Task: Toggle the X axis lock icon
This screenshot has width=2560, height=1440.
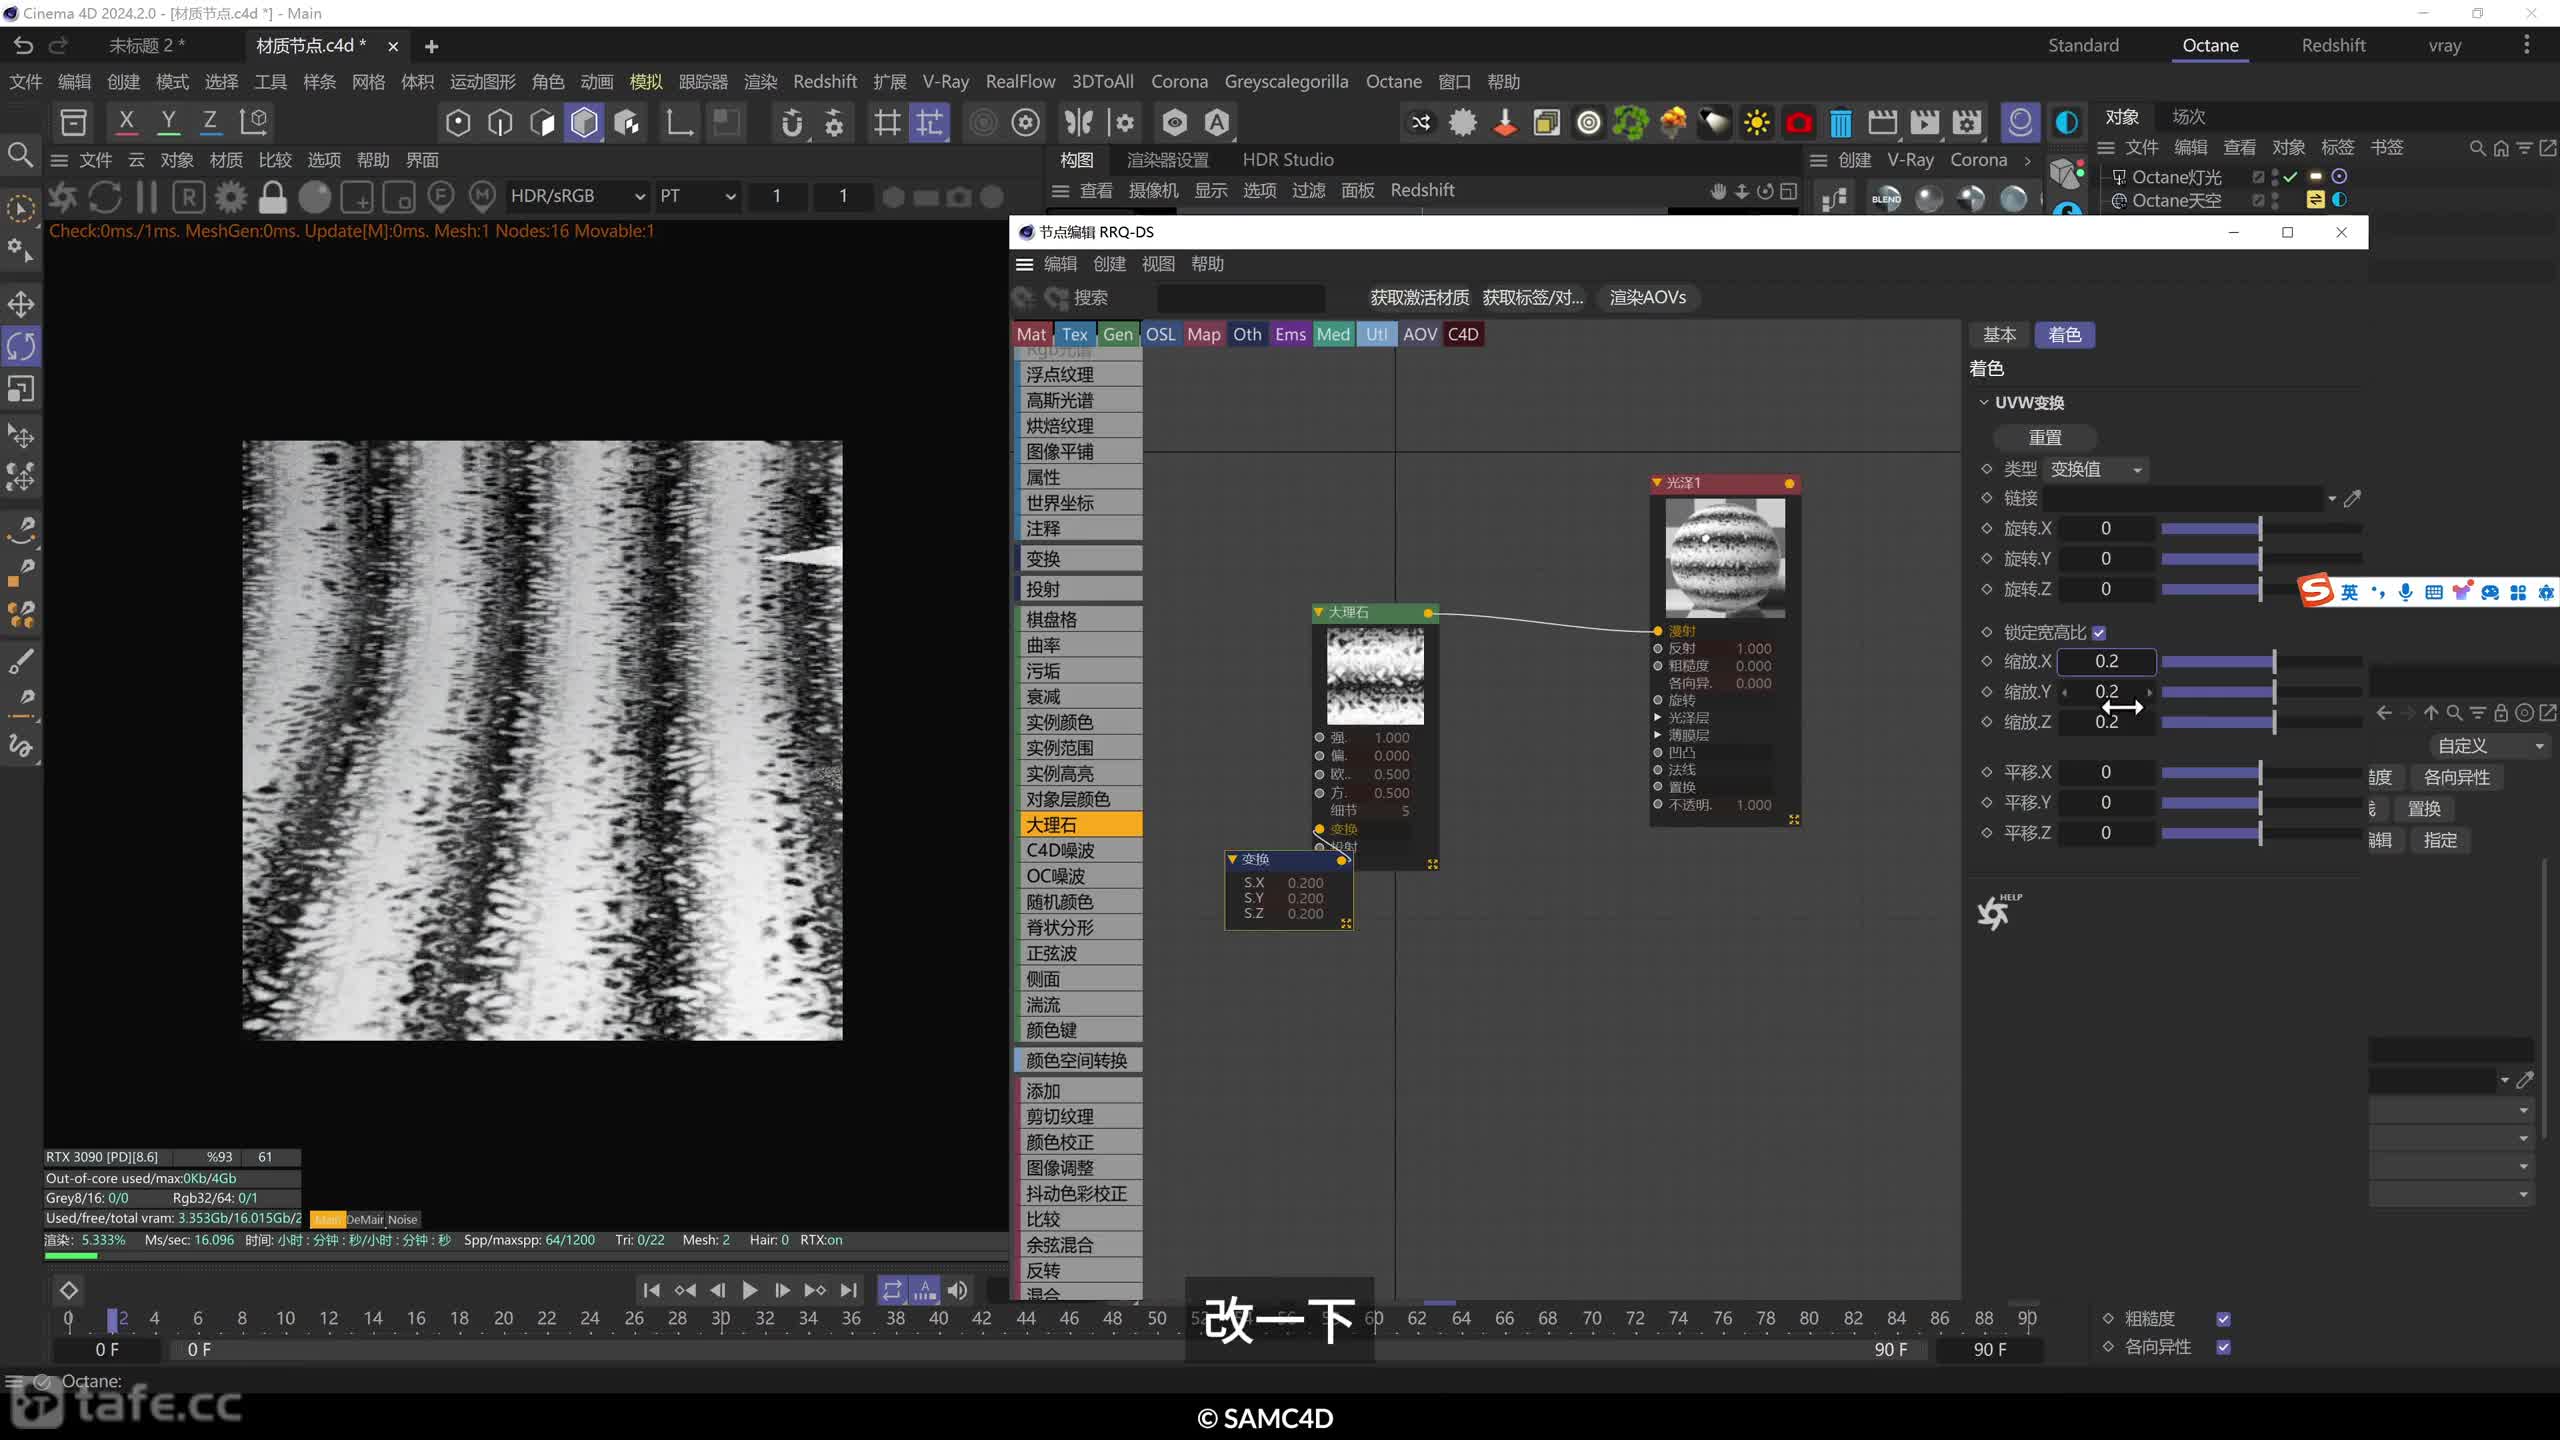Action: [x=126, y=122]
